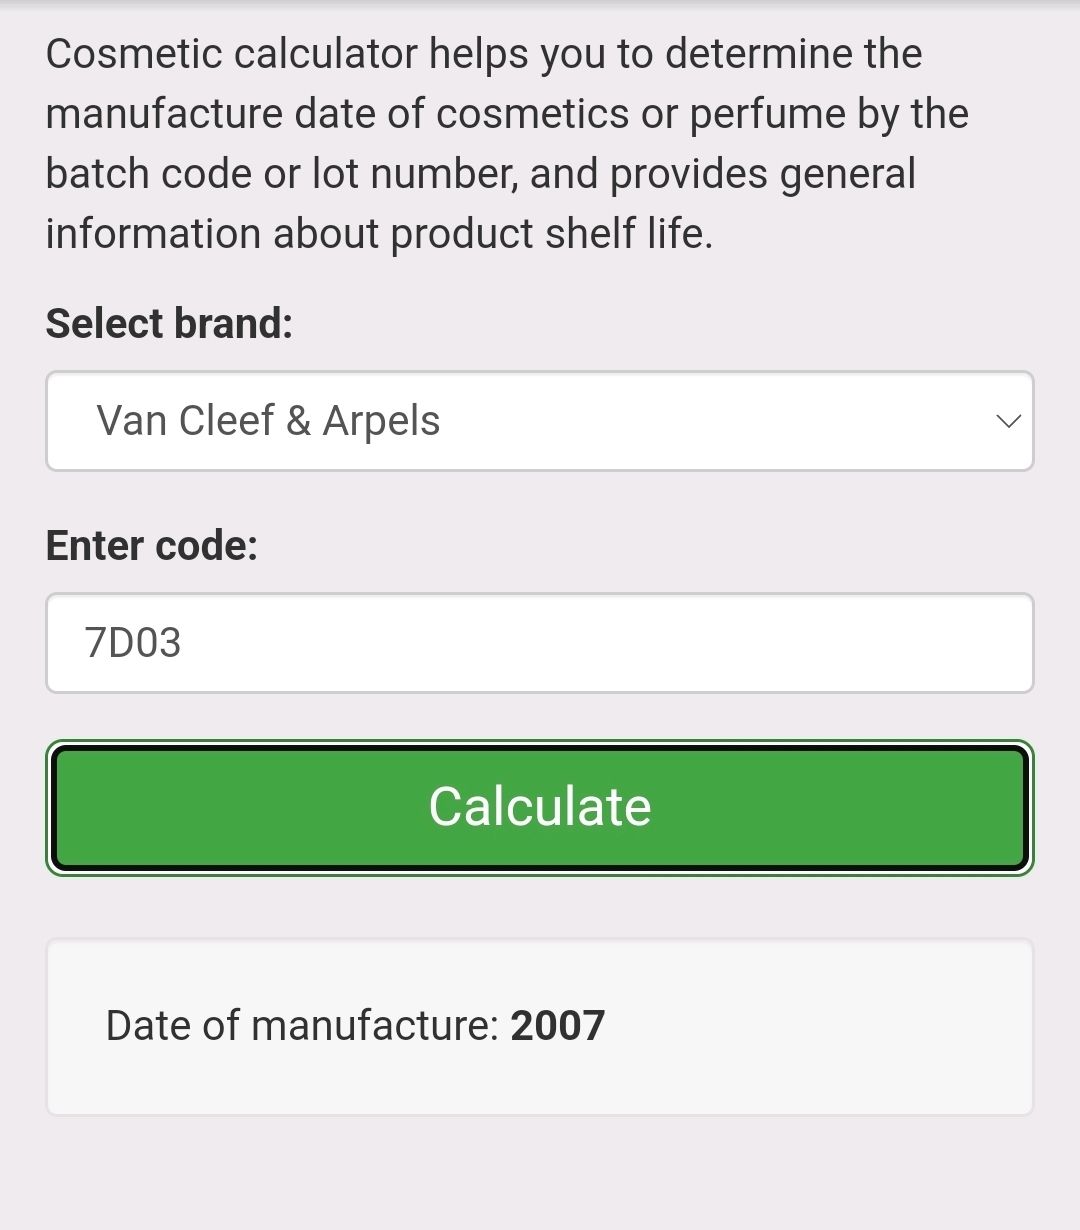Click the bold 2007 result year
1080x1230 pixels.
click(558, 1026)
